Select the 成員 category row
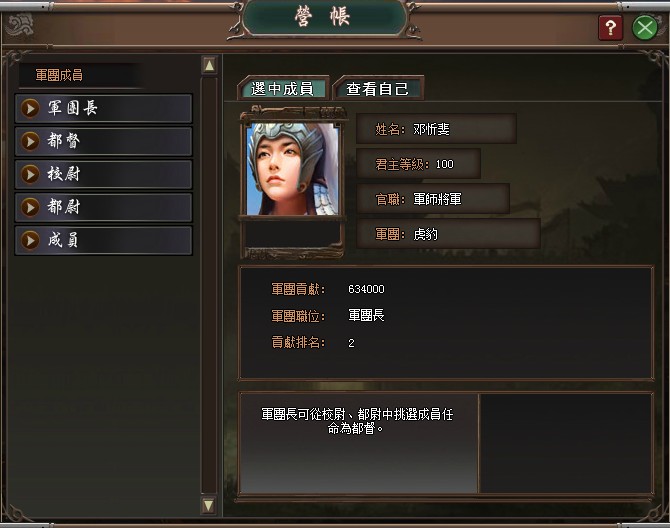This screenshot has width=670, height=528. (x=103, y=241)
